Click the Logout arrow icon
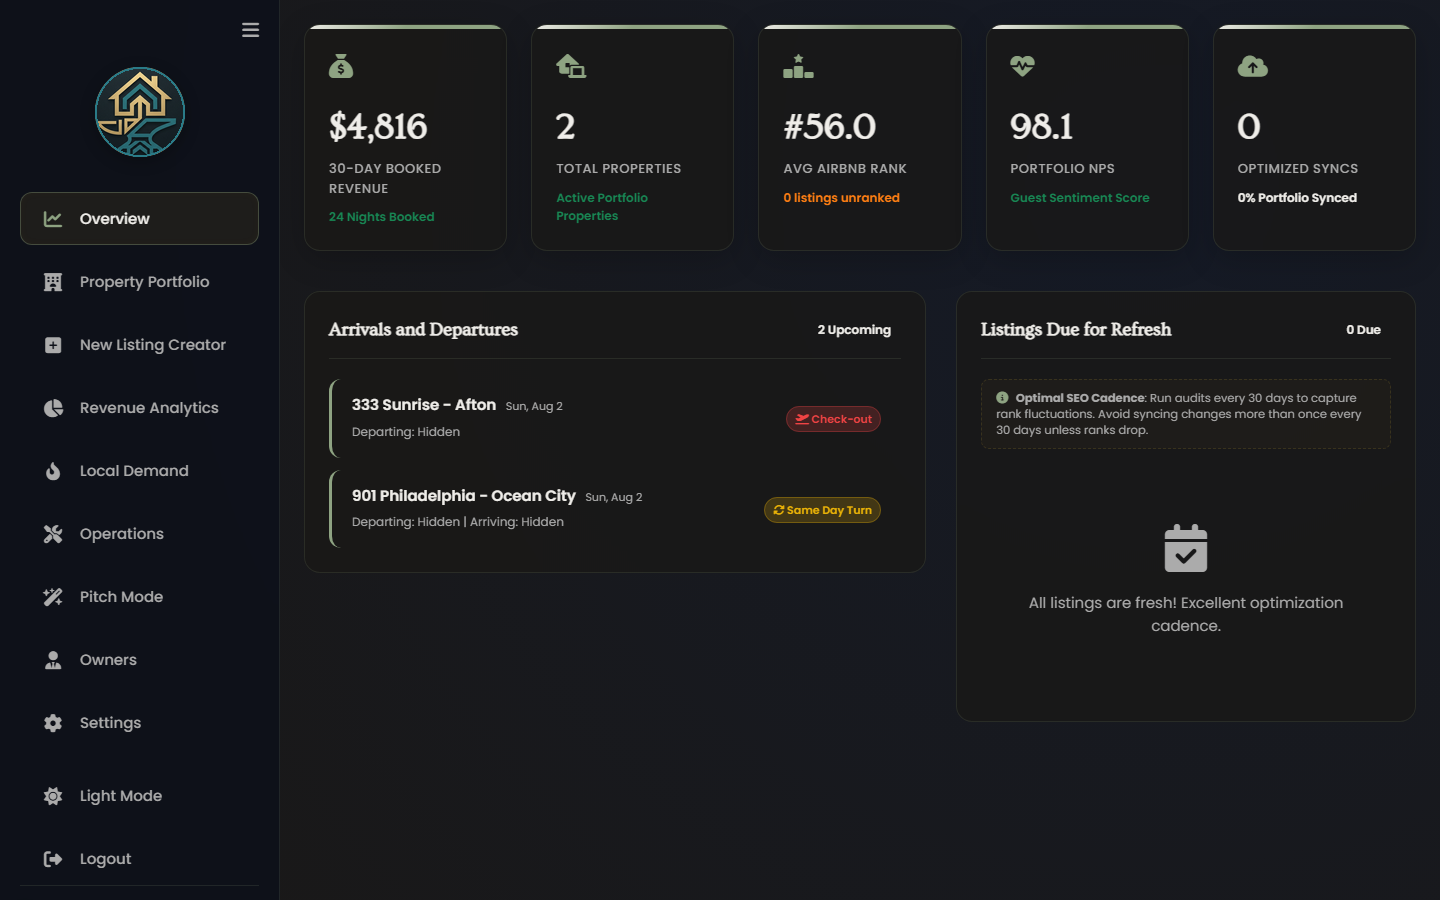The height and width of the screenshot is (900, 1440). [x=53, y=859]
